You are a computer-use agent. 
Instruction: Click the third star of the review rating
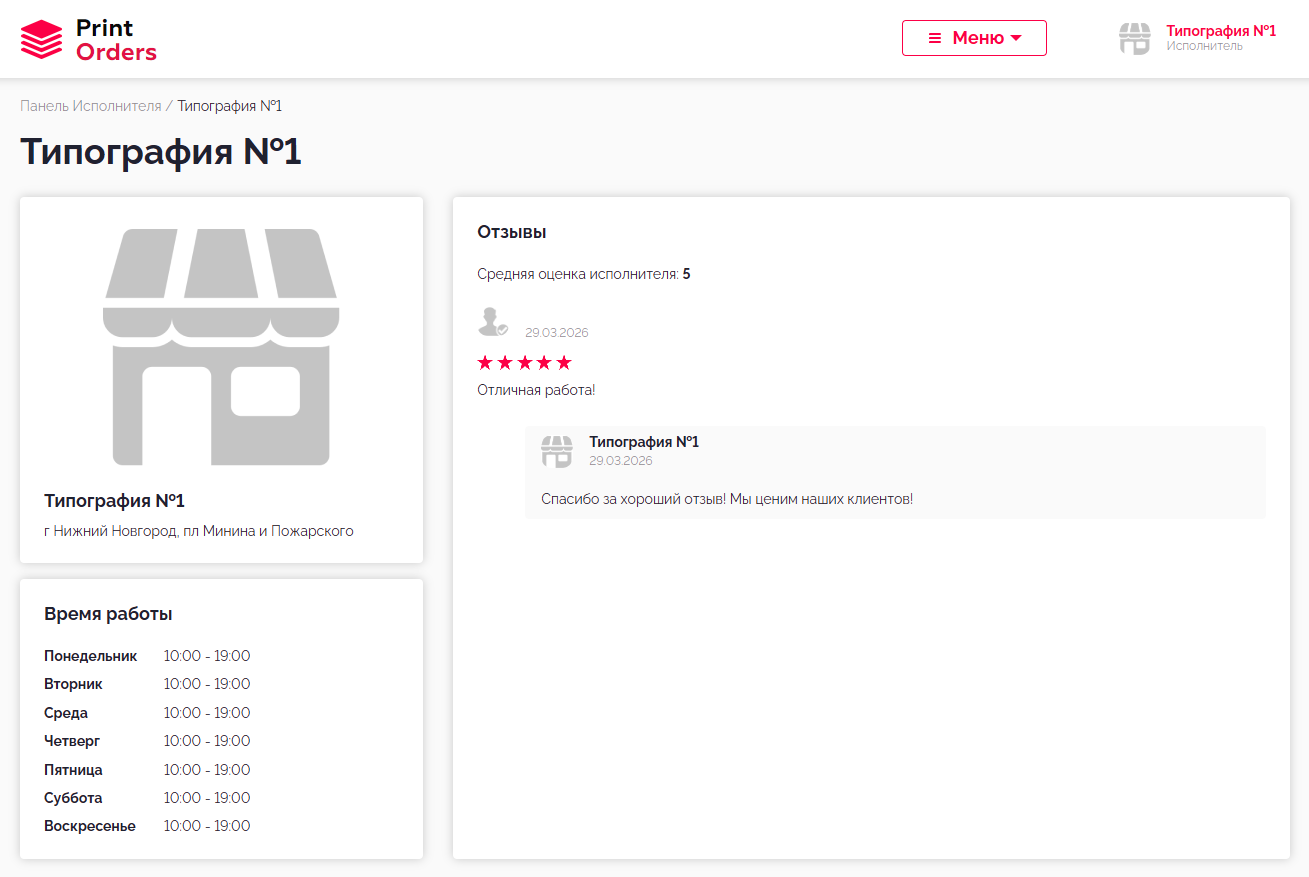pos(525,362)
